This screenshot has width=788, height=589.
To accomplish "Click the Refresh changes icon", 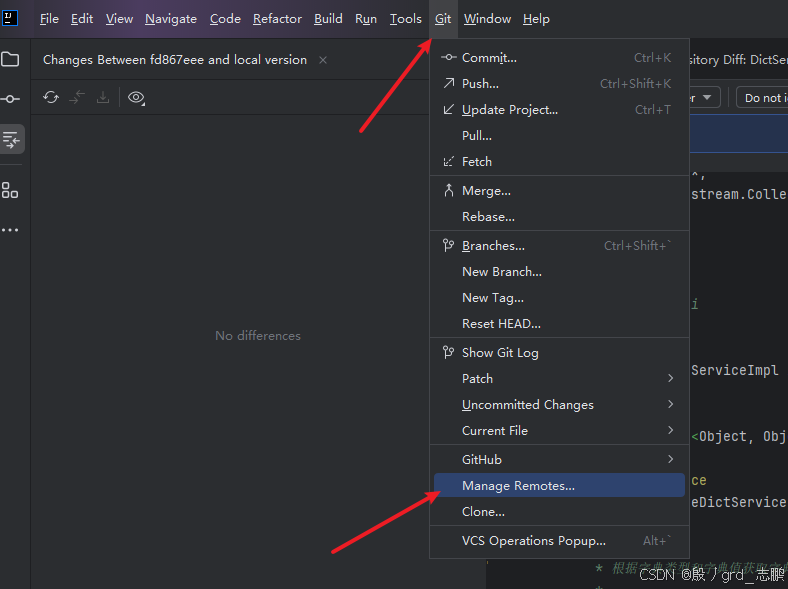I will coord(51,97).
